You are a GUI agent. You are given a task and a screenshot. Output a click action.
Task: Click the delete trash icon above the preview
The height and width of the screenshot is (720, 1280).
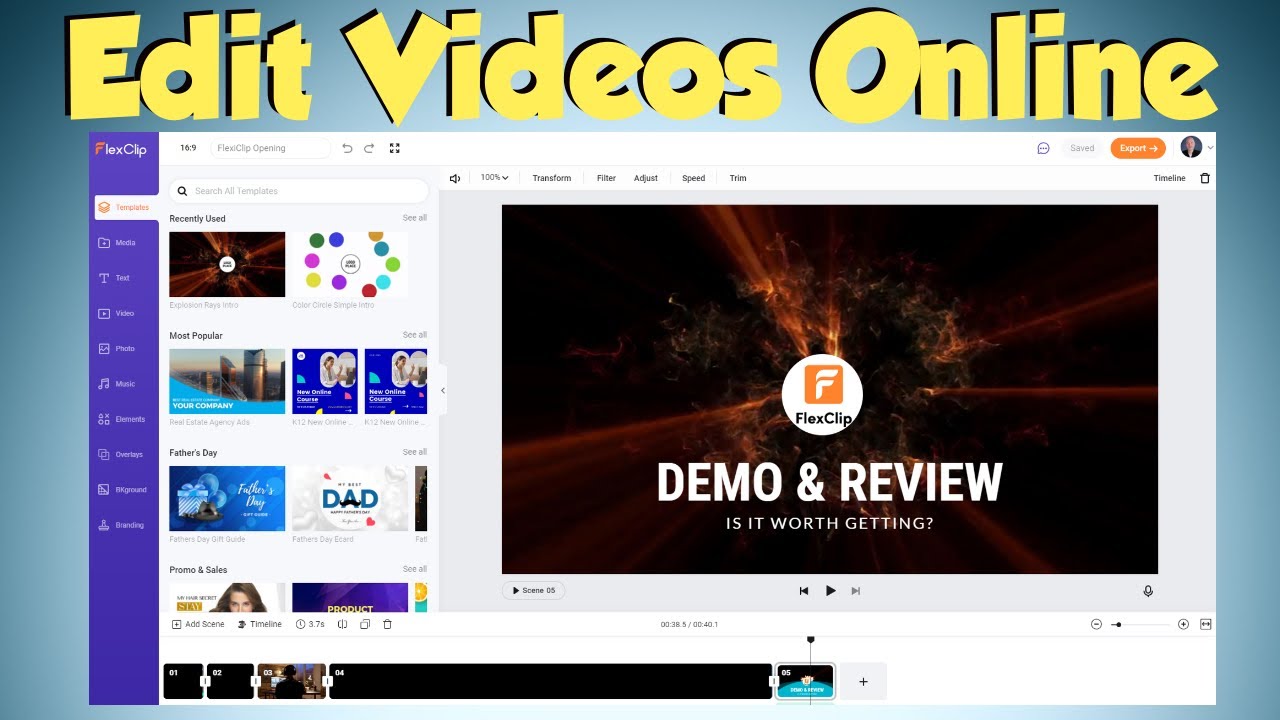(x=1205, y=177)
